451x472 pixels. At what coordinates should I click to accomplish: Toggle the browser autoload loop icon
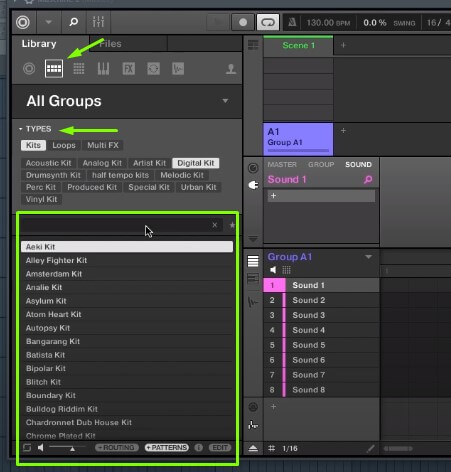[27, 447]
